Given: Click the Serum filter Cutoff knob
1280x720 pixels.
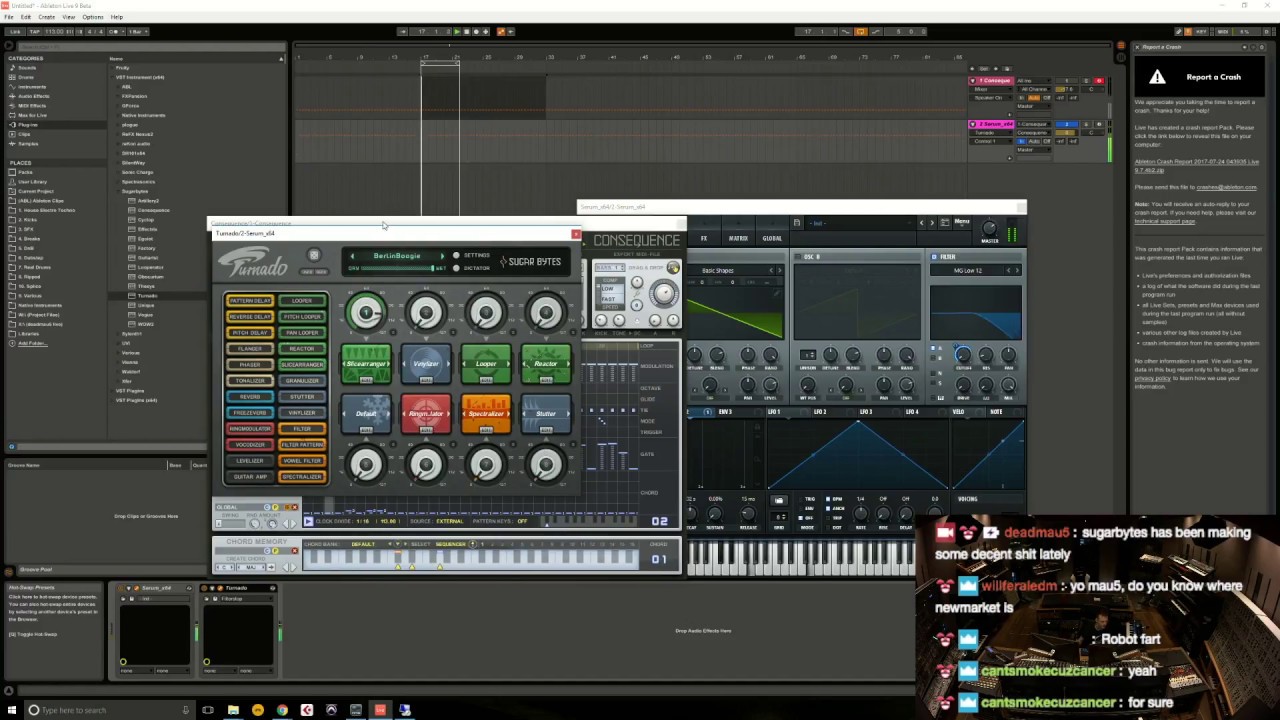Looking at the screenshot, I should pyautogui.click(x=963, y=354).
